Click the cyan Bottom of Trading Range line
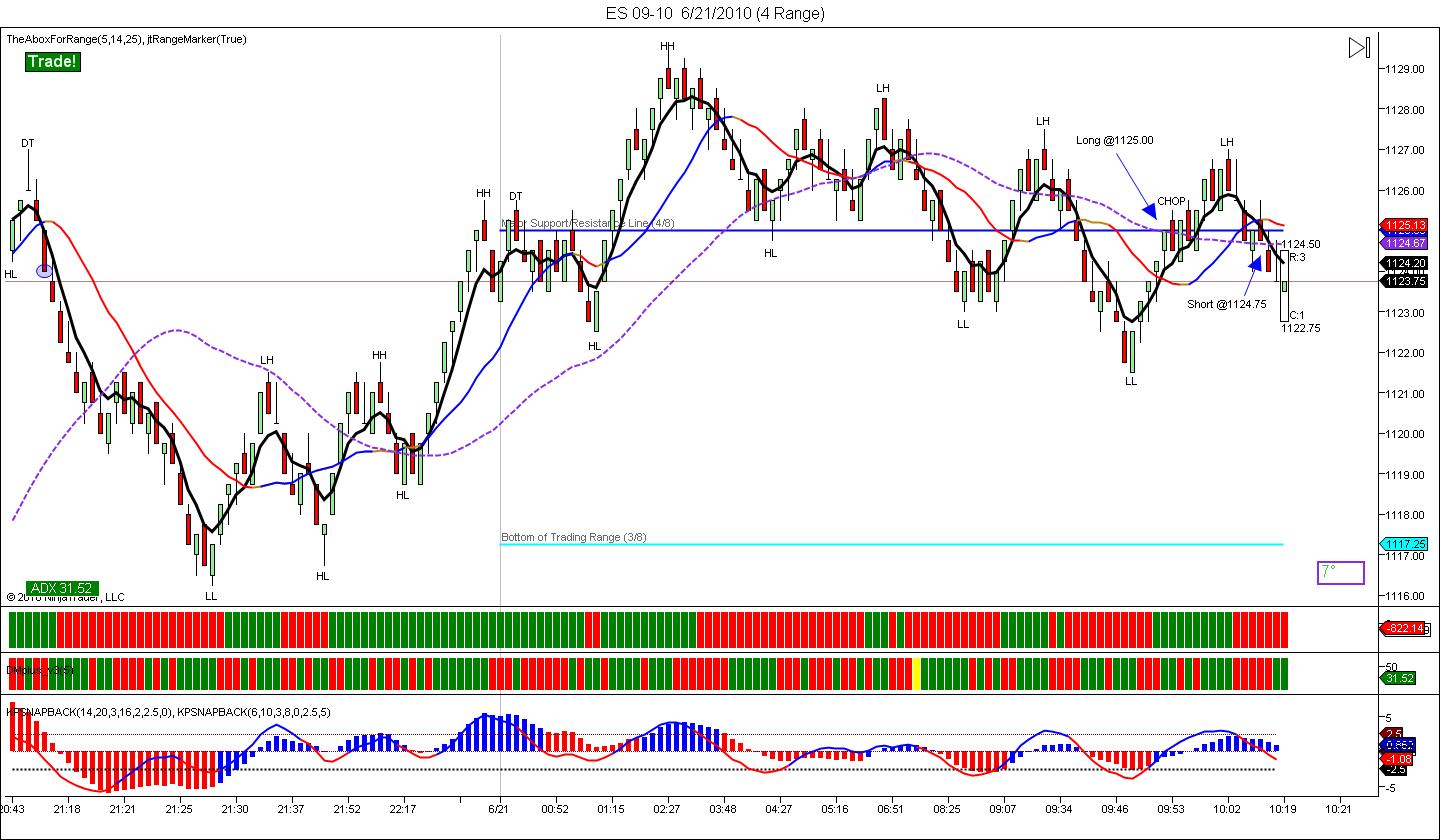The height and width of the screenshot is (840, 1440). tap(891, 545)
